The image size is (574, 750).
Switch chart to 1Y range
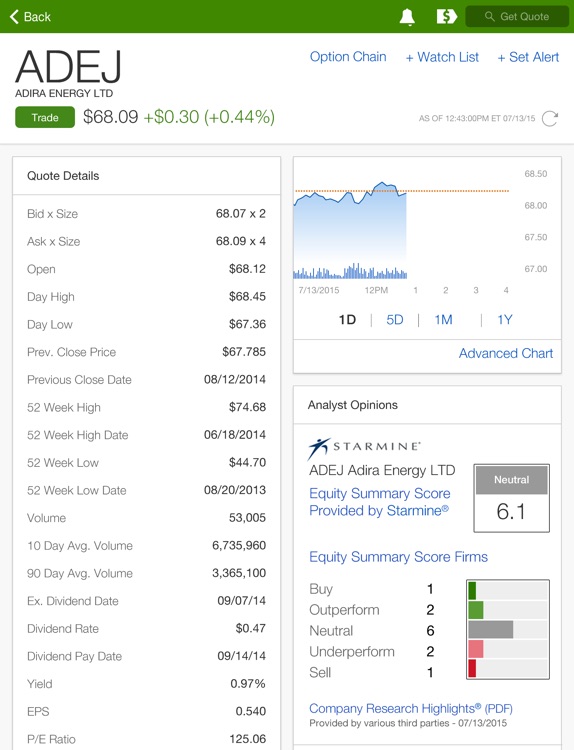tap(505, 320)
